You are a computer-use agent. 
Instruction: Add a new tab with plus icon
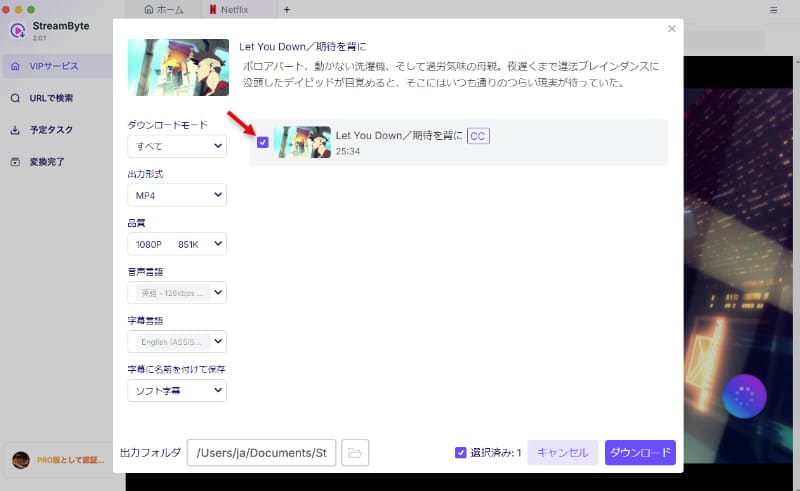pyautogui.click(x=287, y=9)
